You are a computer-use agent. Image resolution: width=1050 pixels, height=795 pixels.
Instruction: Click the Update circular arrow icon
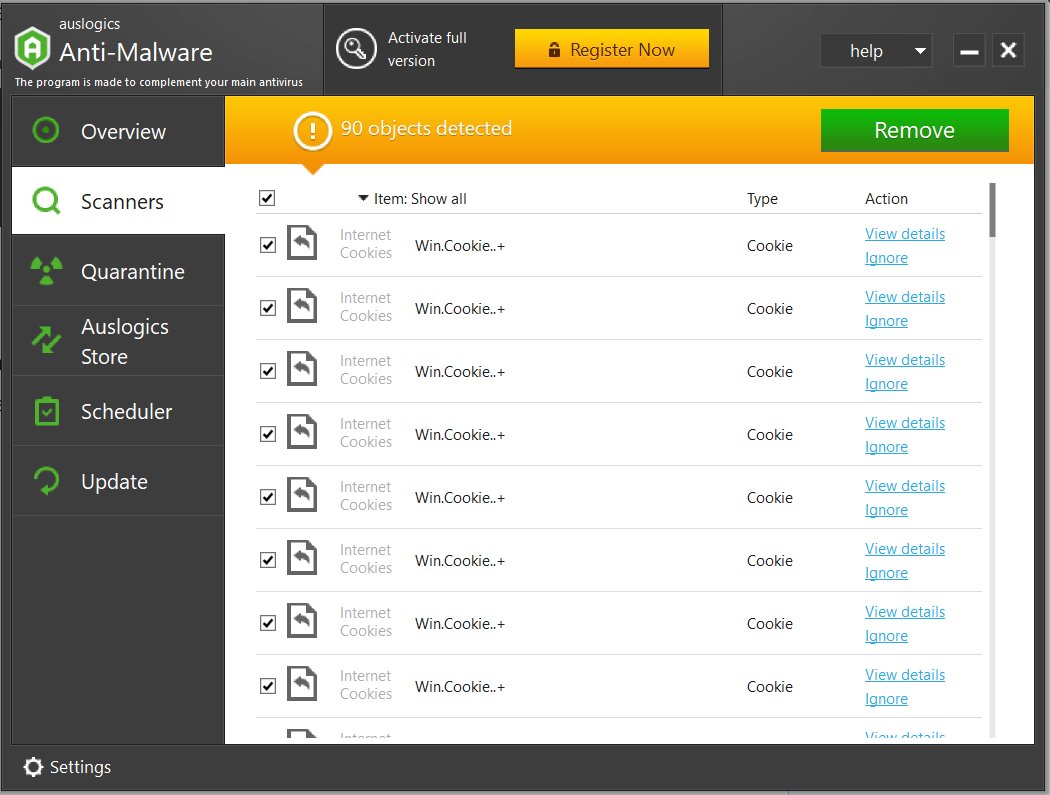tap(46, 481)
